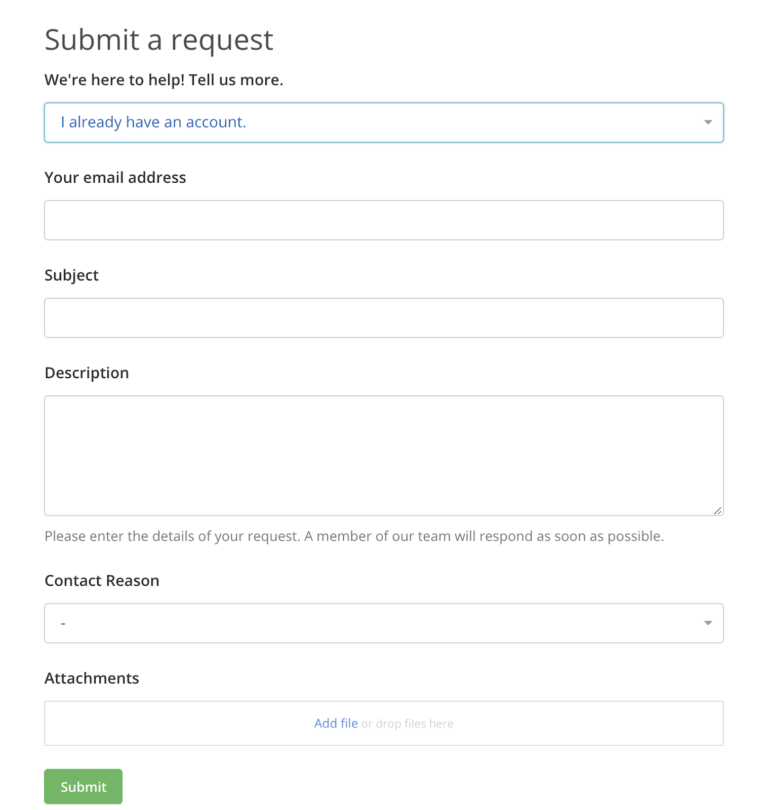Click the dash placeholder in Contact Reason
Viewport: 768px width, 810px height.
(62, 622)
